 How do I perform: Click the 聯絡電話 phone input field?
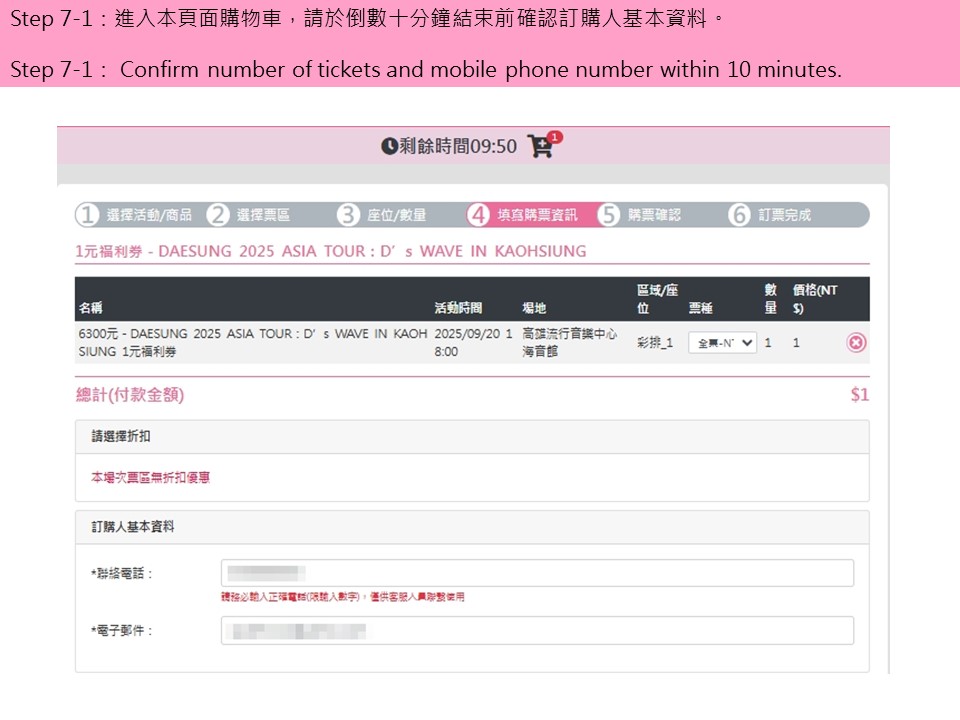click(537, 573)
